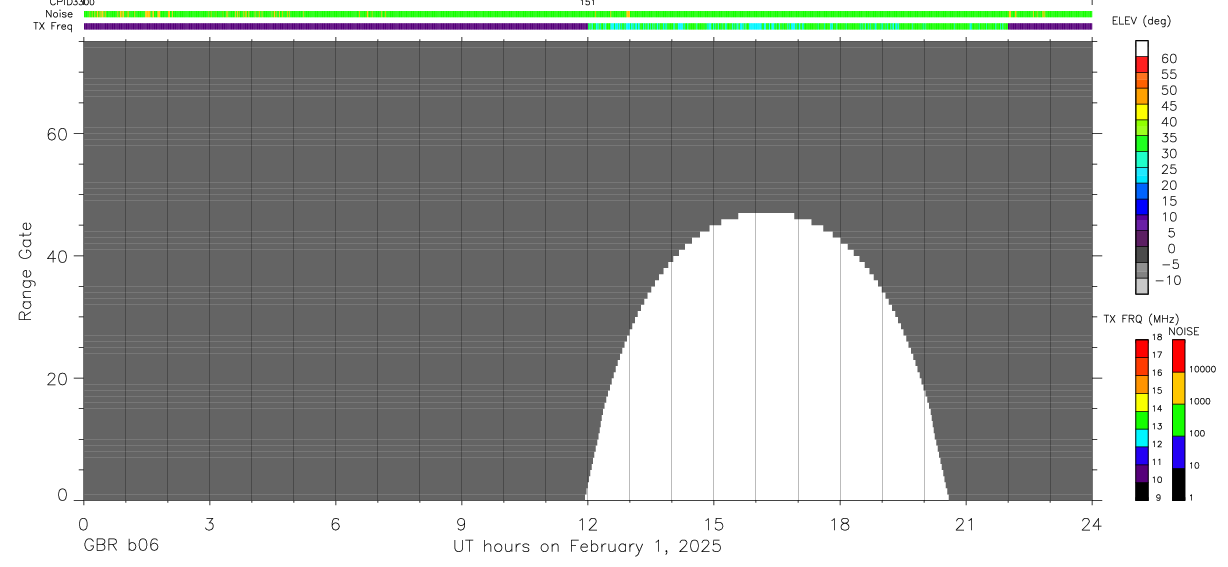The height and width of the screenshot is (567, 1228).
Task: Click the yellow TX FRQ swatch between 15 and 14
Action: tap(1142, 402)
